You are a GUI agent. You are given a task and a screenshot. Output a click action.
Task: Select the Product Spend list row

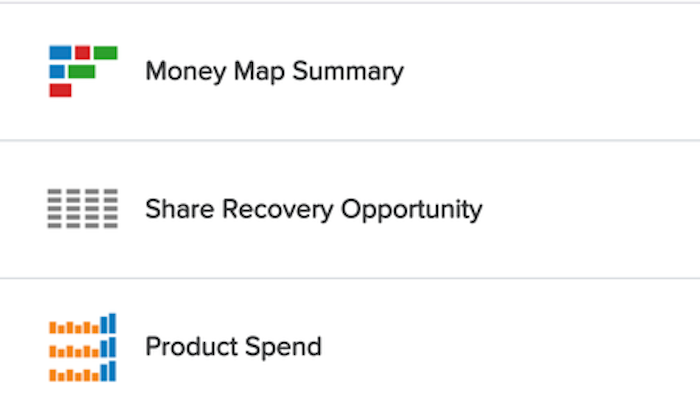tap(350, 337)
